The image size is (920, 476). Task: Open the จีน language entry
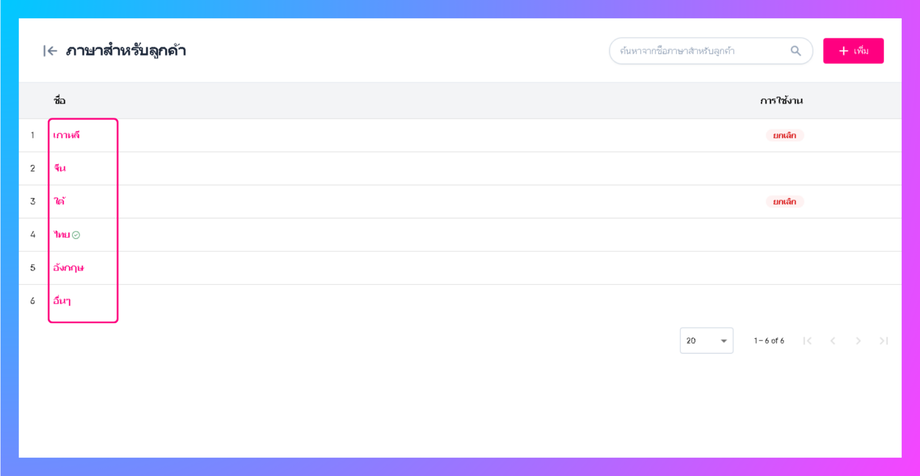[60, 168]
